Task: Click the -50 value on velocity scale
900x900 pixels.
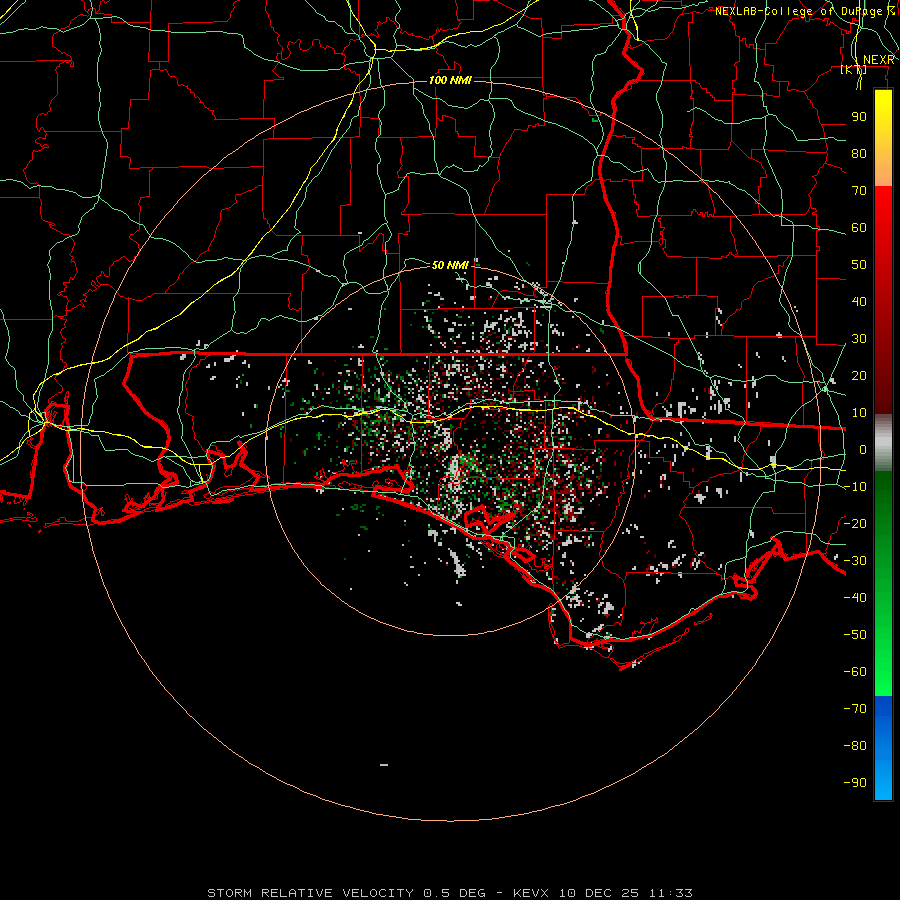Action: [x=855, y=635]
